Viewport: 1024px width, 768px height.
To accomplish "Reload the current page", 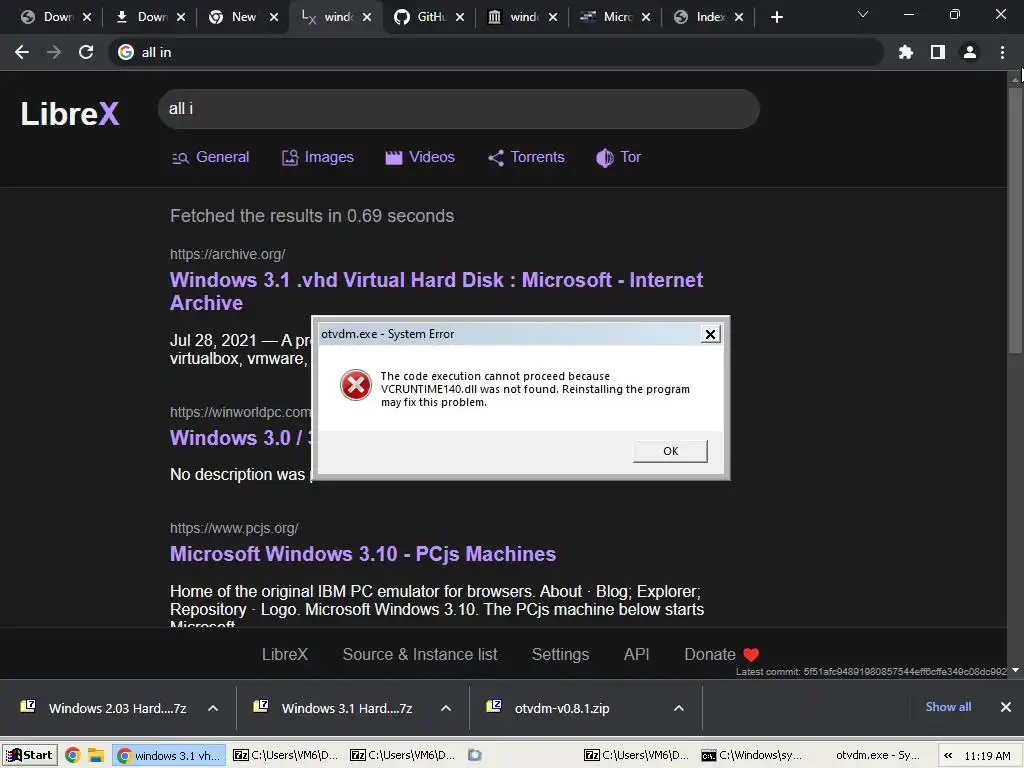I will click(x=86, y=52).
